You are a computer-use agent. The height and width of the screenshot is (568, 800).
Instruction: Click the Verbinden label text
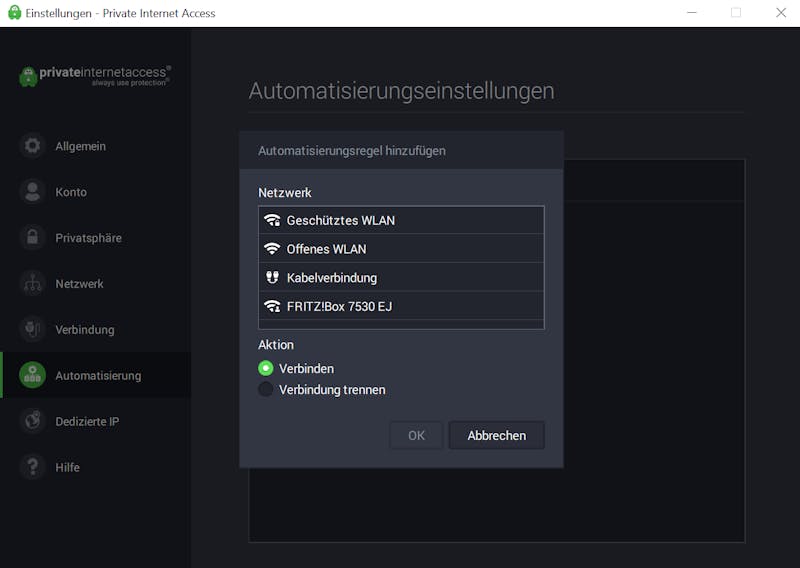pyautogui.click(x=306, y=368)
